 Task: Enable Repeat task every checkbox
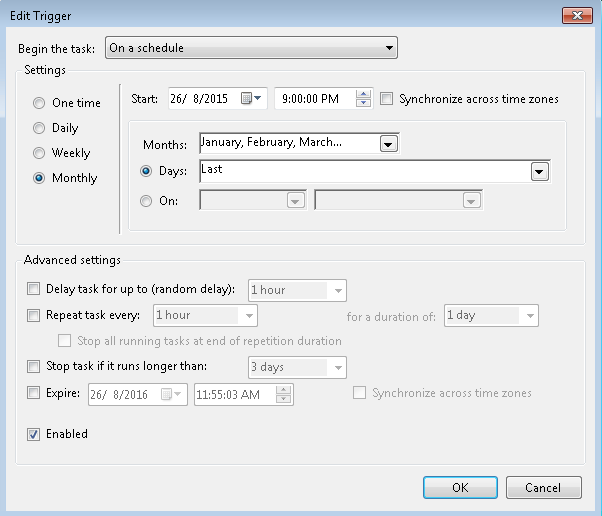[x=33, y=315]
